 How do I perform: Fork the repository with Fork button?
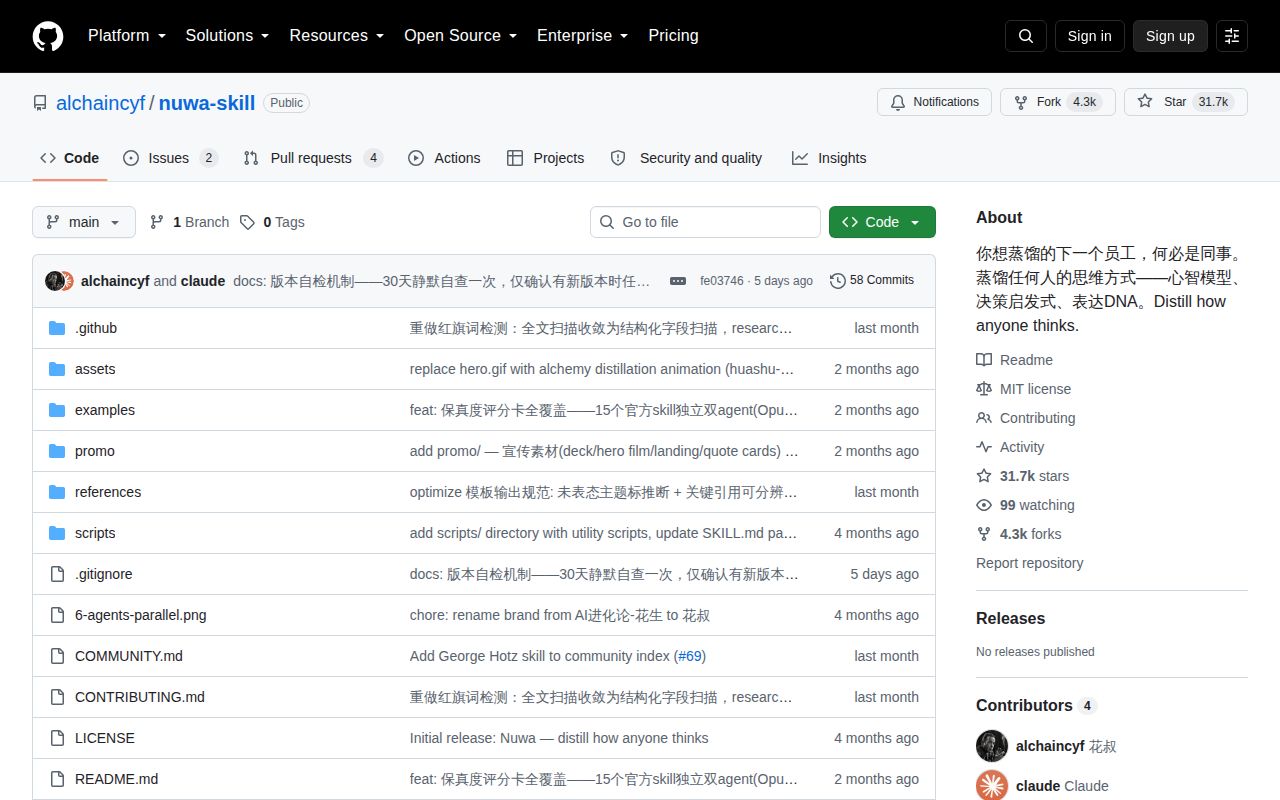point(1058,102)
